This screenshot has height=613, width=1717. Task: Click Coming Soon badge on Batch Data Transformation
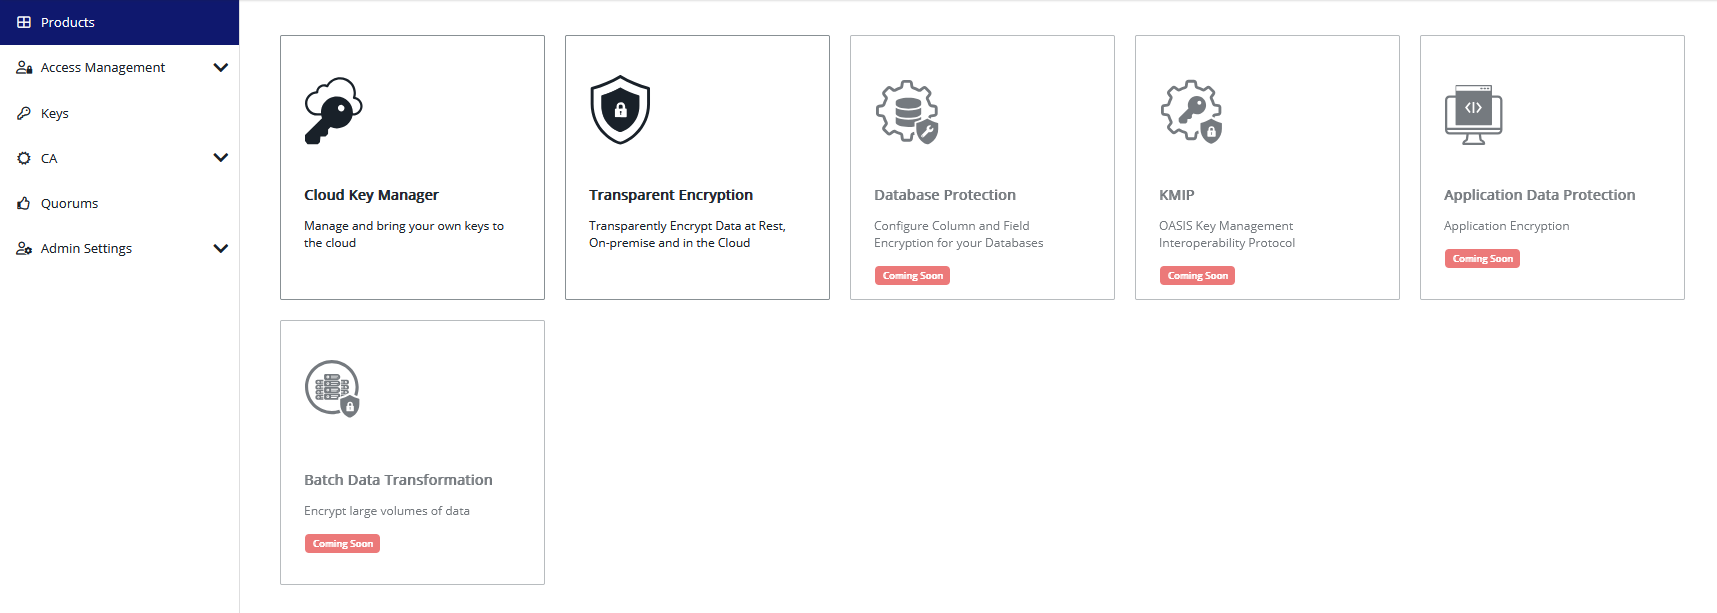342,544
